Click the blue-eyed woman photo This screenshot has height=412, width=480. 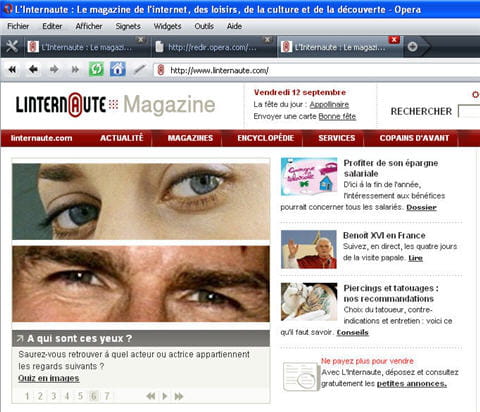click(x=141, y=201)
